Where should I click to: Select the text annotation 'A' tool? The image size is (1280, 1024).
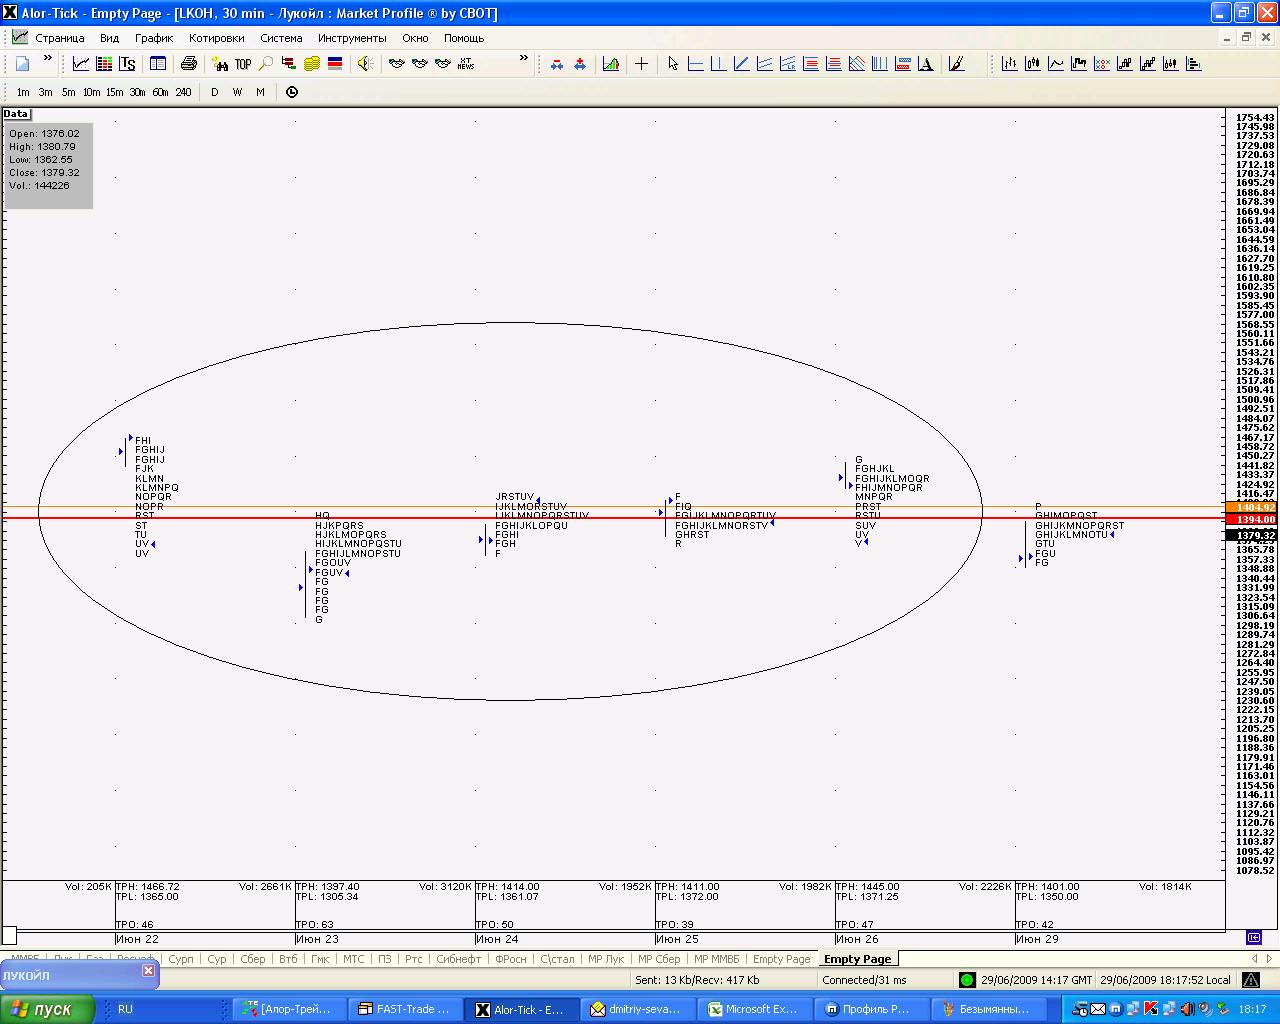pyautogui.click(x=926, y=64)
